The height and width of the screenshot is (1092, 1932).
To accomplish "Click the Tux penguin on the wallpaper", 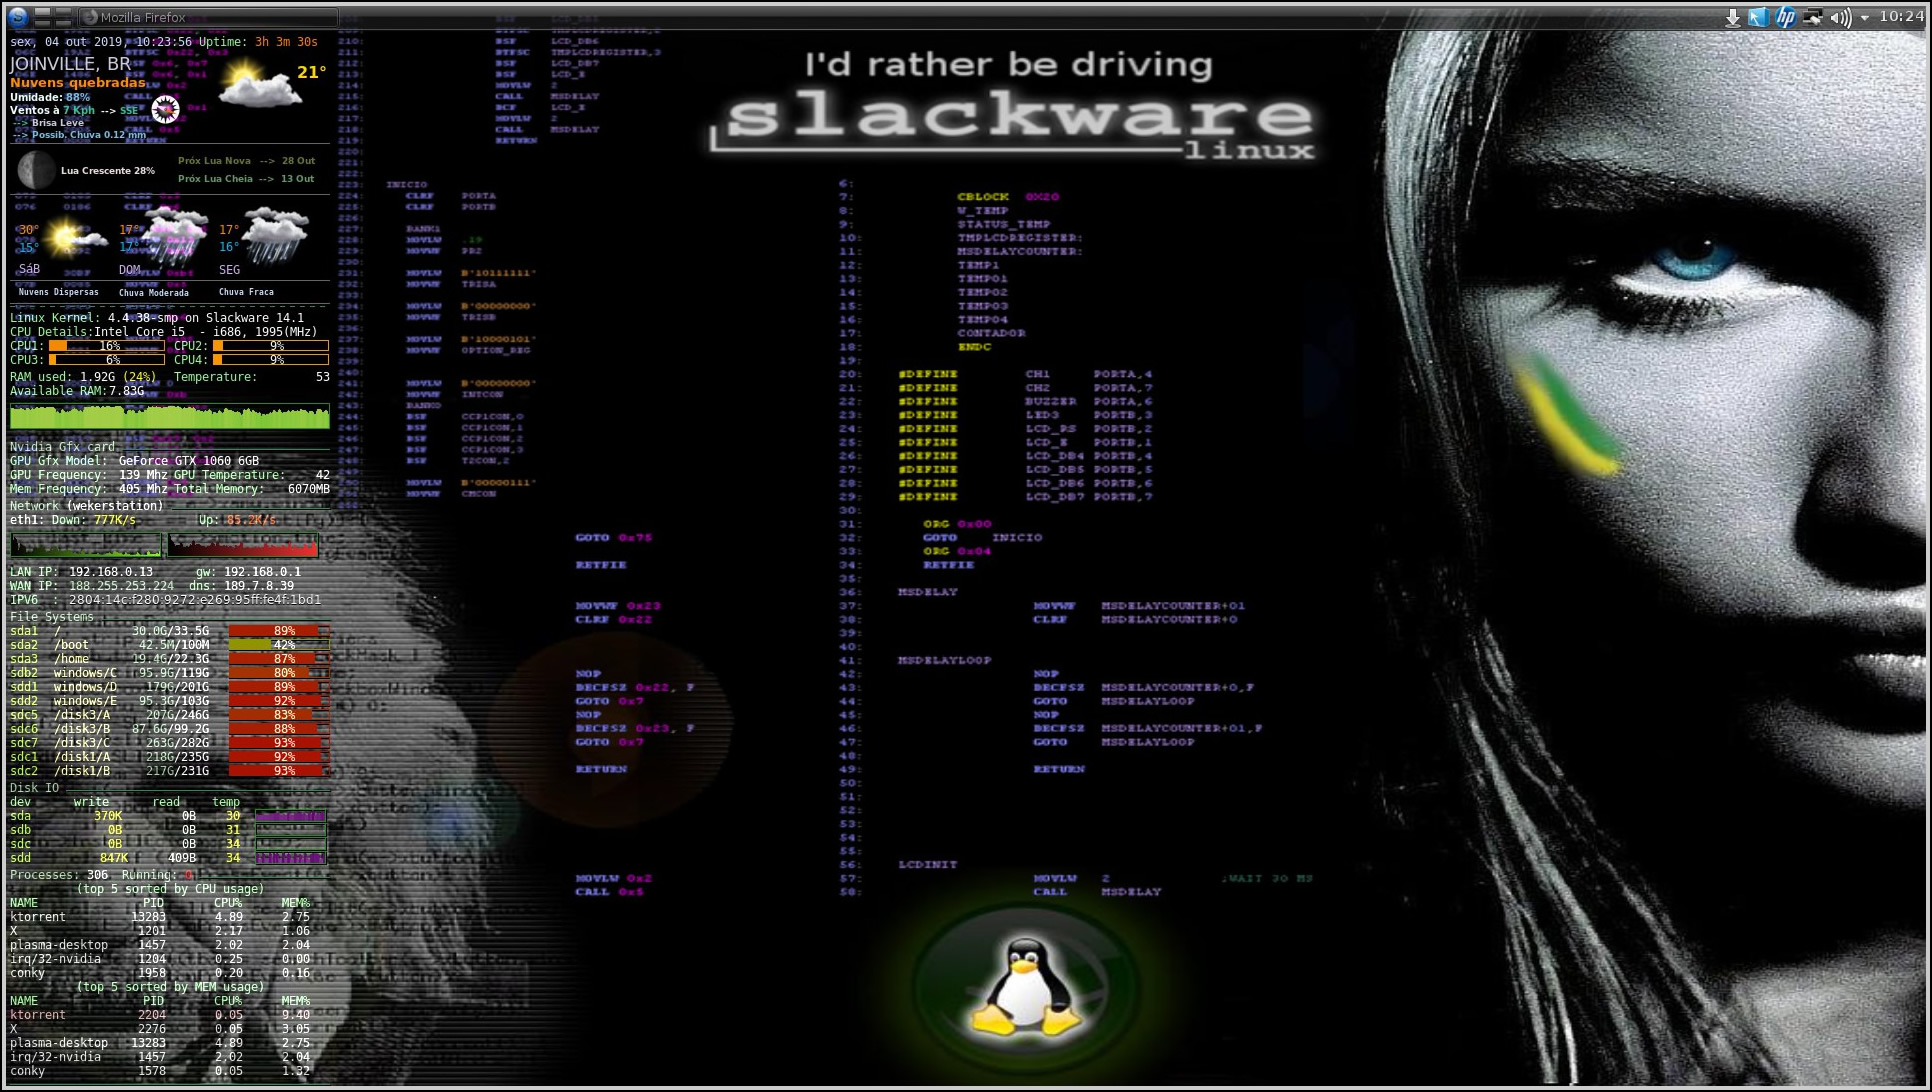I will pos(1026,988).
